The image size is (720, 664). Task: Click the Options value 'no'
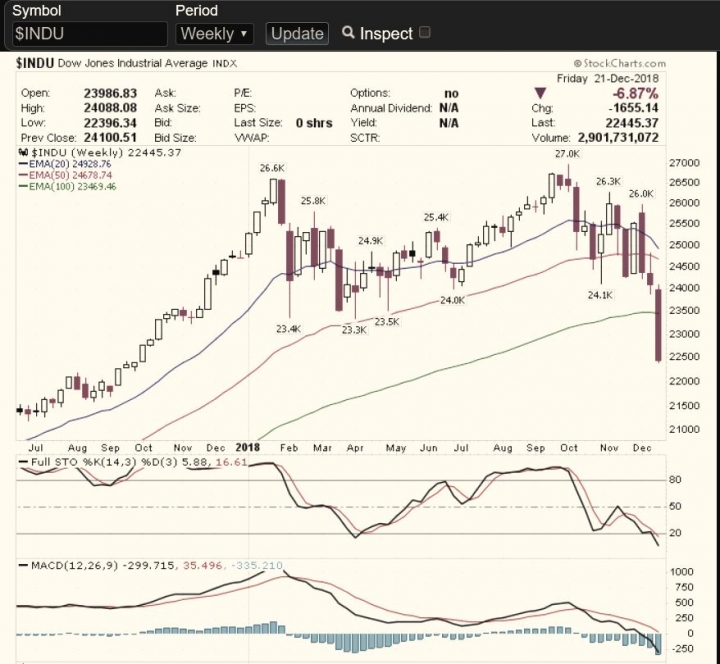pyautogui.click(x=451, y=94)
